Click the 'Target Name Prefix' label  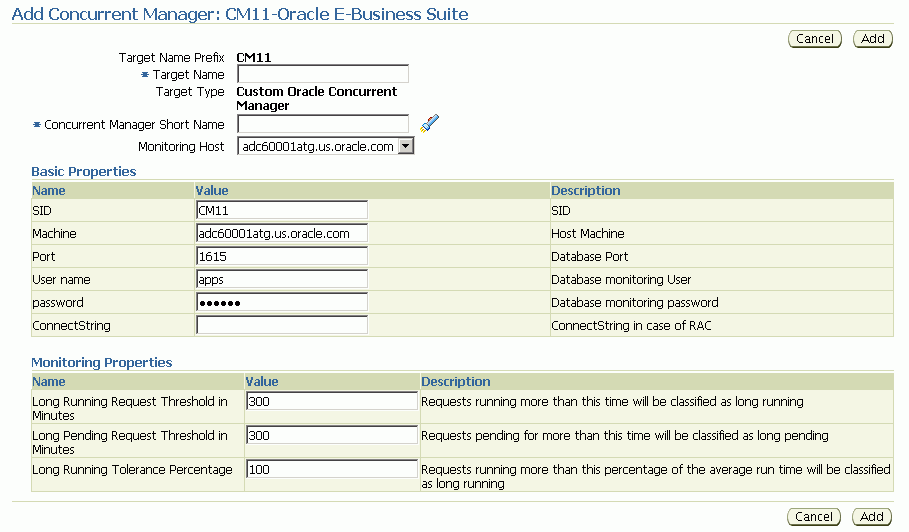pos(172,57)
